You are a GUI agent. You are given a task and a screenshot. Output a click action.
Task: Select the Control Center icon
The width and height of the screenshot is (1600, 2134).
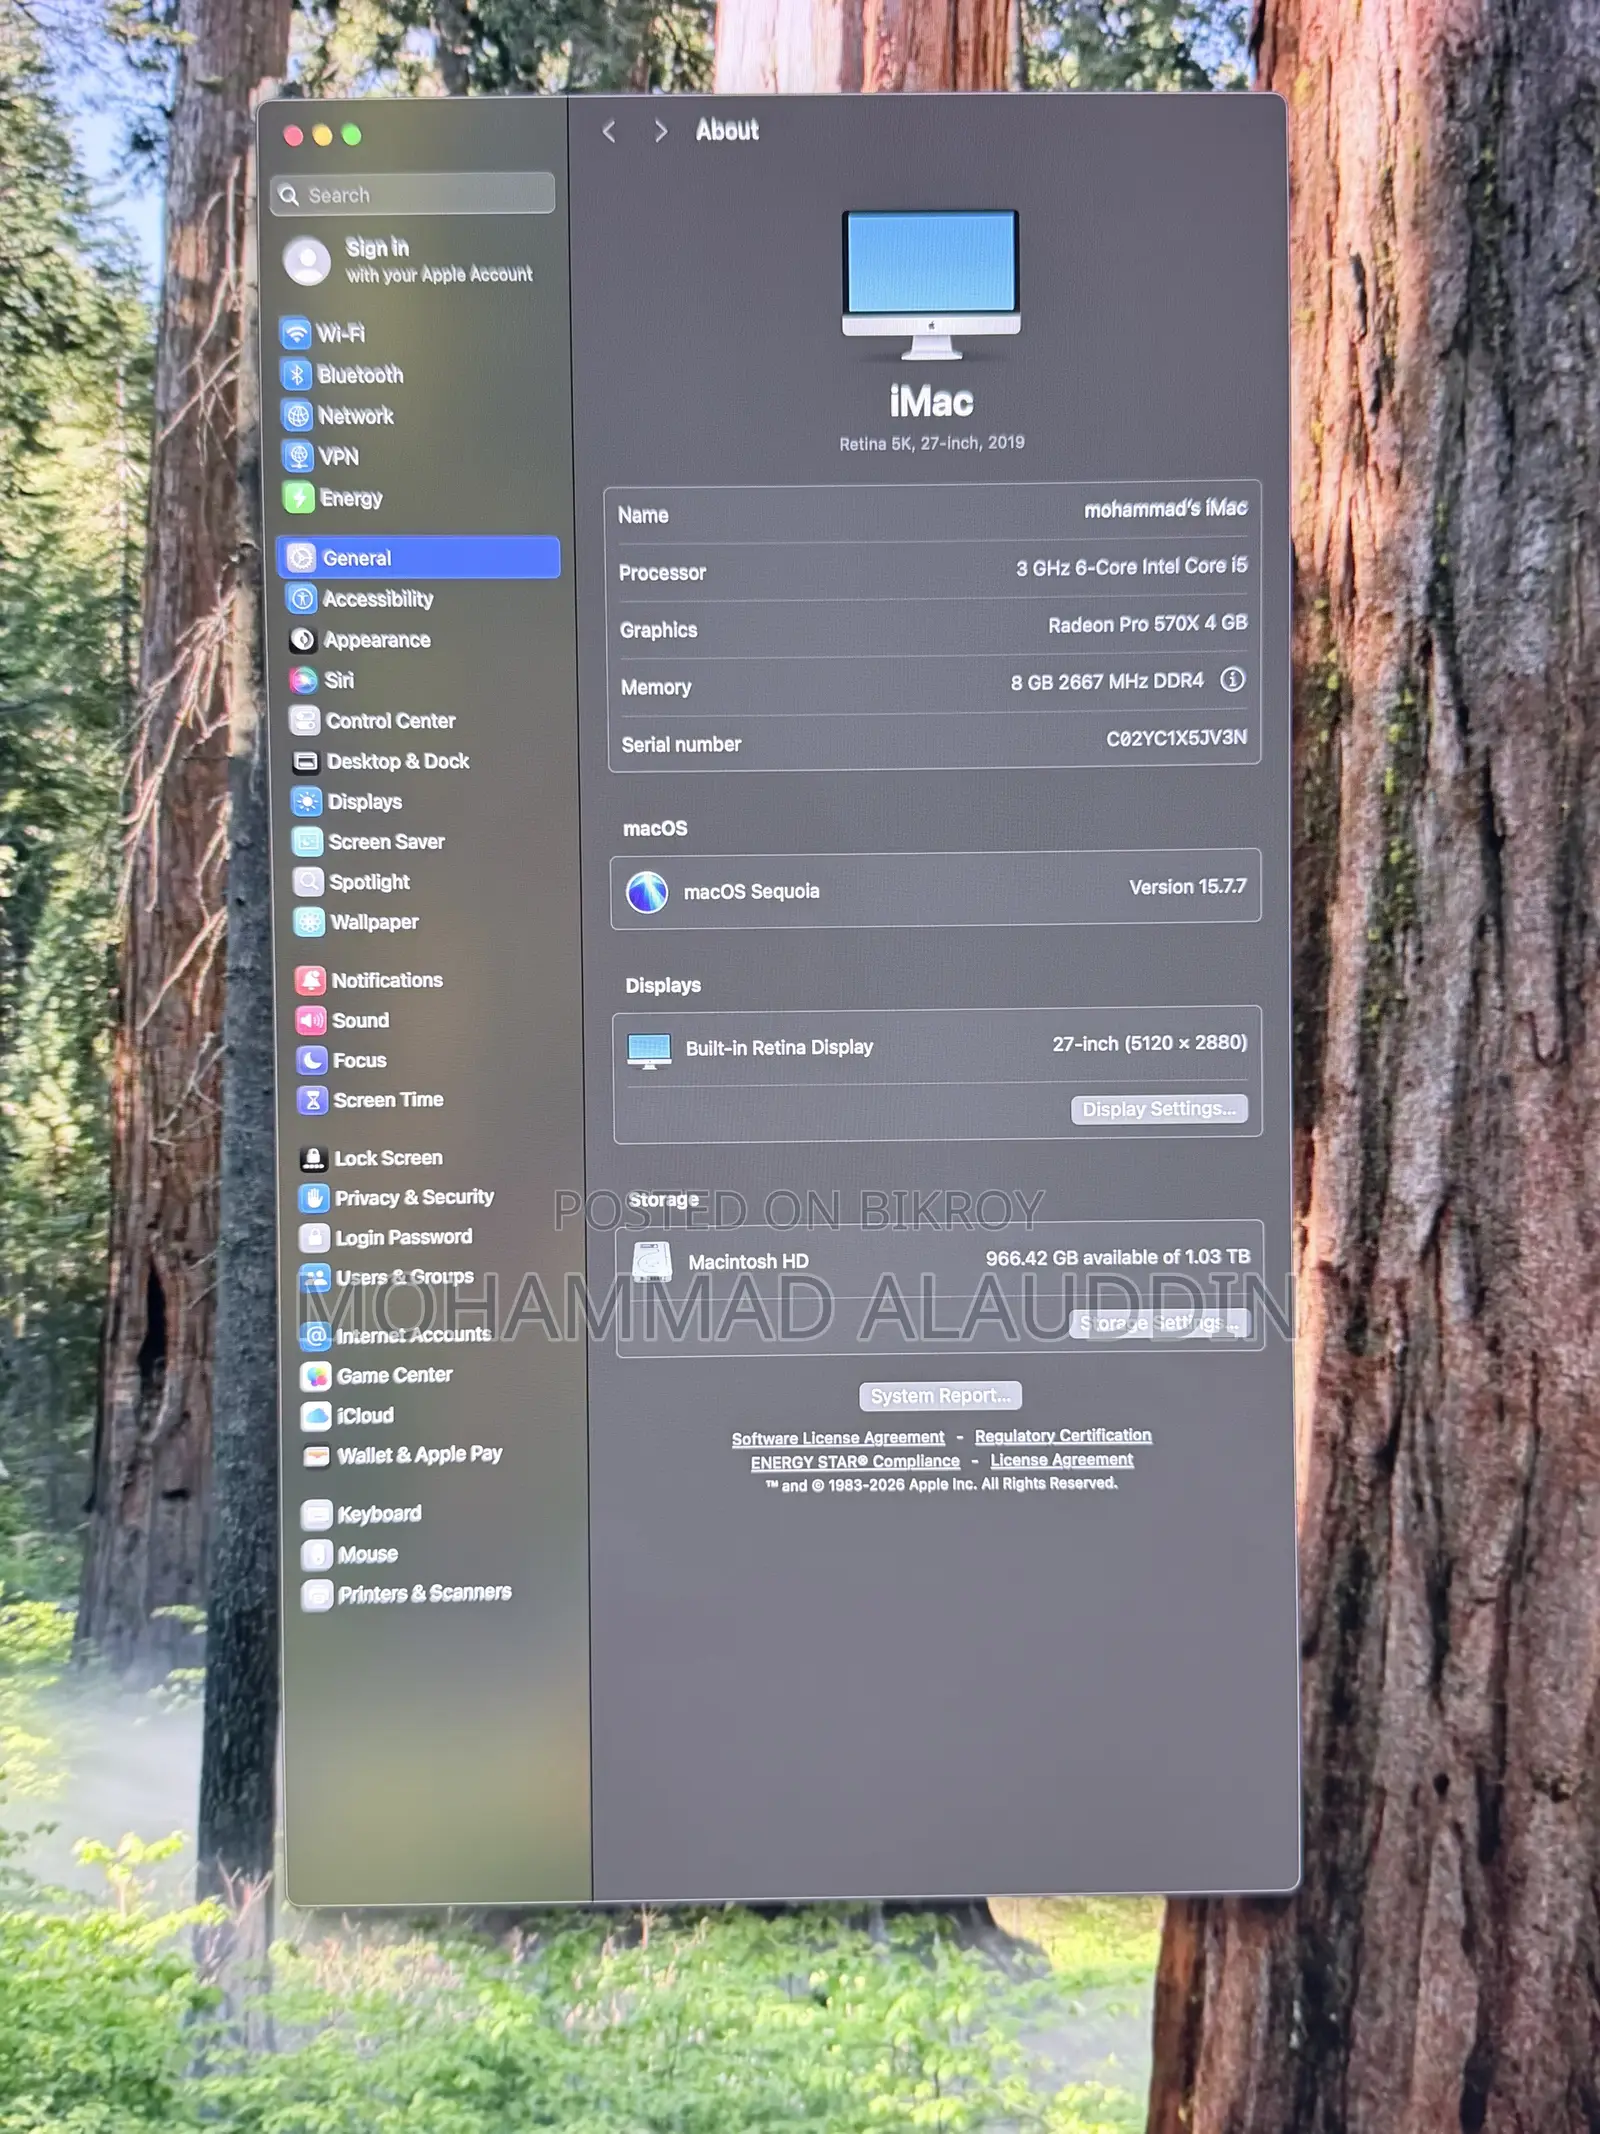[x=305, y=720]
